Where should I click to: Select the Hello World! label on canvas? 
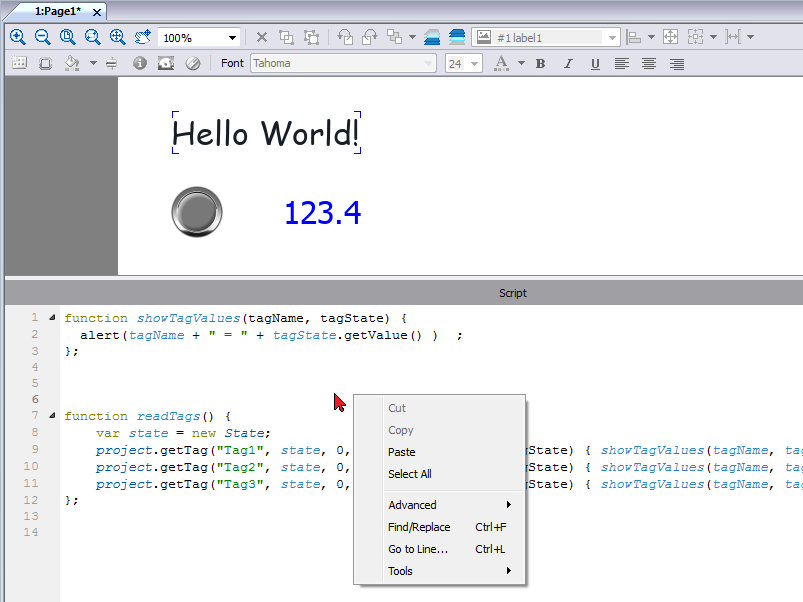coord(266,133)
